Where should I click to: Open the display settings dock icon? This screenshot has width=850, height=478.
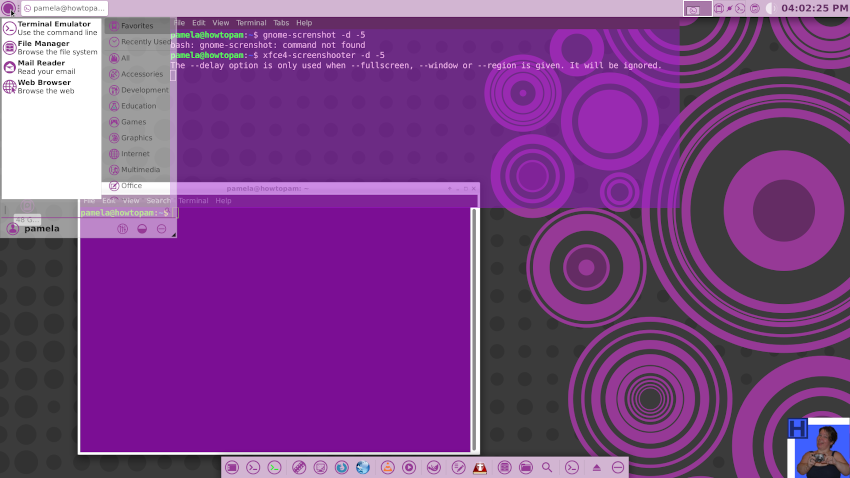tap(320, 467)
